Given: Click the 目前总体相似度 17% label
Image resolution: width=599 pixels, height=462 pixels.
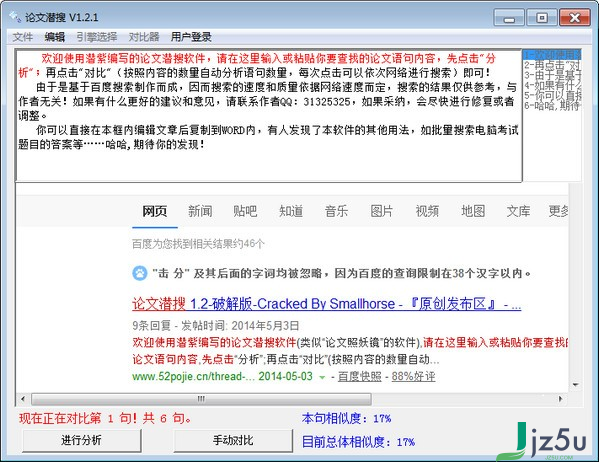Looking at the screenshot, I should click(x=358, y=442).
